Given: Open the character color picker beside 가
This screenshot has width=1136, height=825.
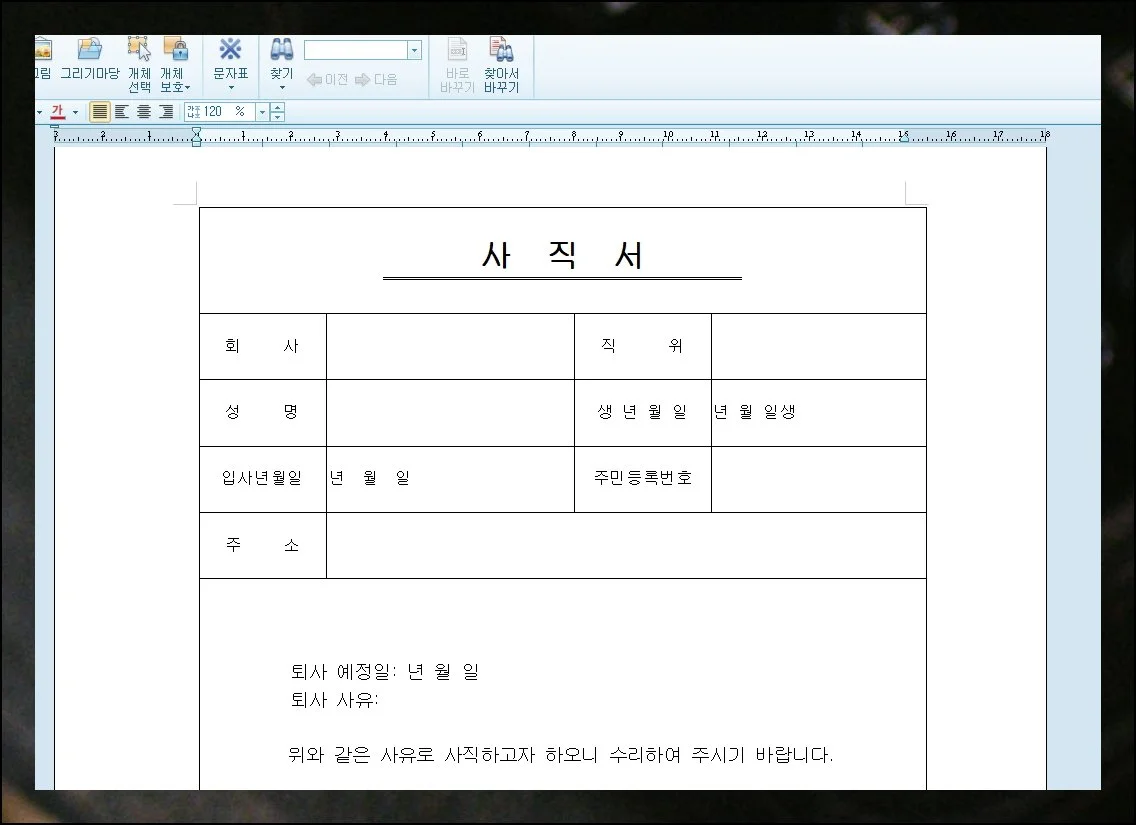Looking at the screenshot, I should pyautogui.click(x=75, y=111).
